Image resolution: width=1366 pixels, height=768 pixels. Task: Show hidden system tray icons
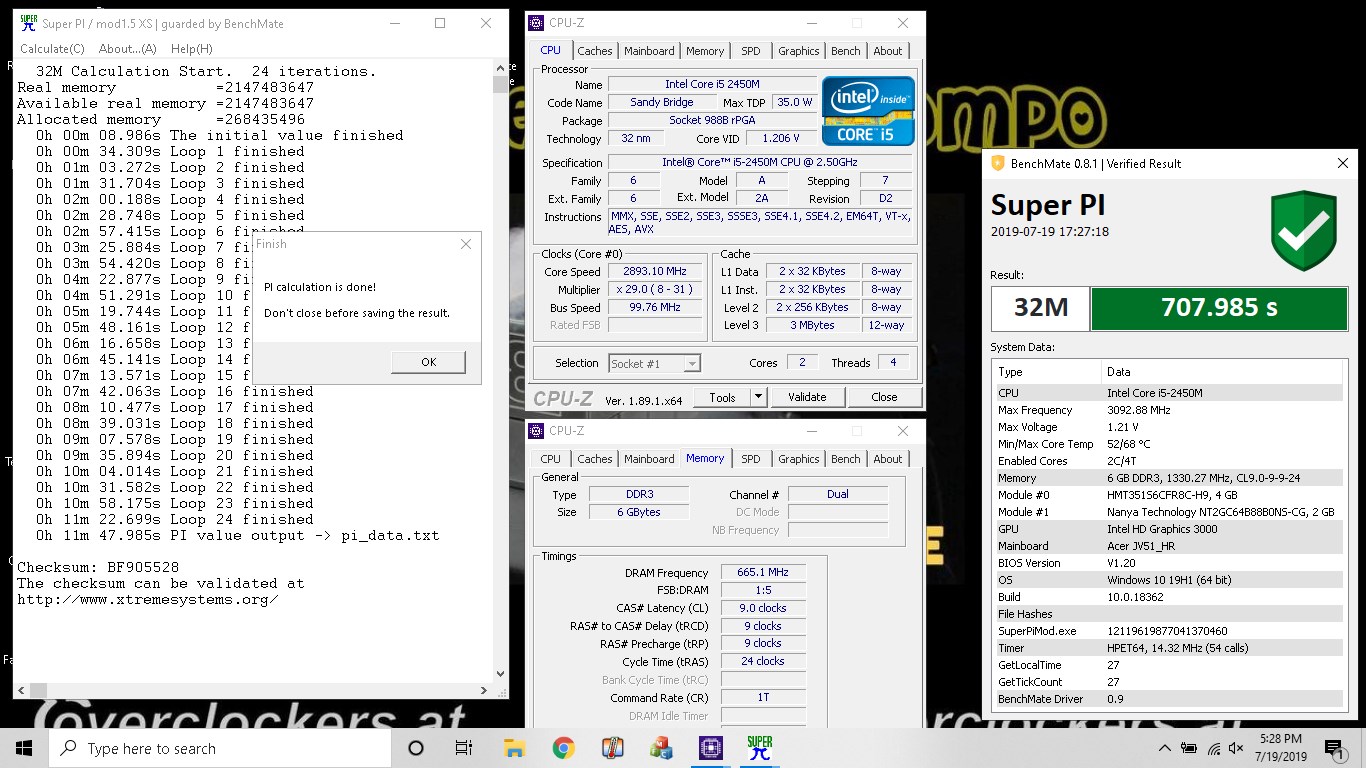[x=1164, y=748]
